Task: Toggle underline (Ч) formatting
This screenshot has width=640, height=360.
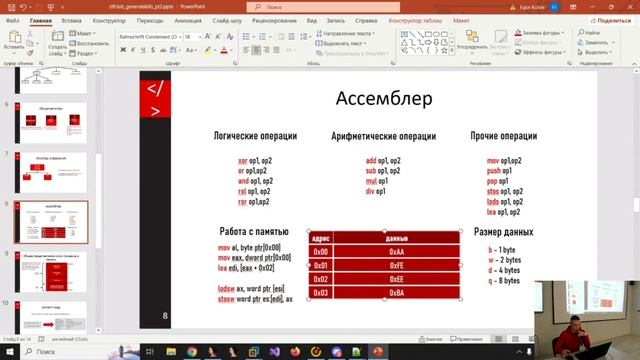Action: tap(143, 50)
